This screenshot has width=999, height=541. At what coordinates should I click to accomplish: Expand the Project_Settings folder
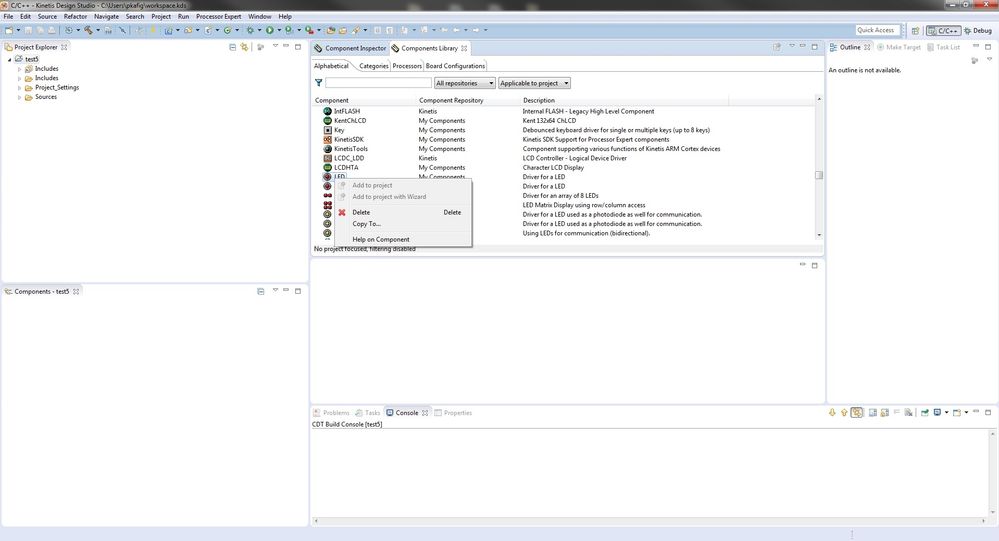point(20,88)
